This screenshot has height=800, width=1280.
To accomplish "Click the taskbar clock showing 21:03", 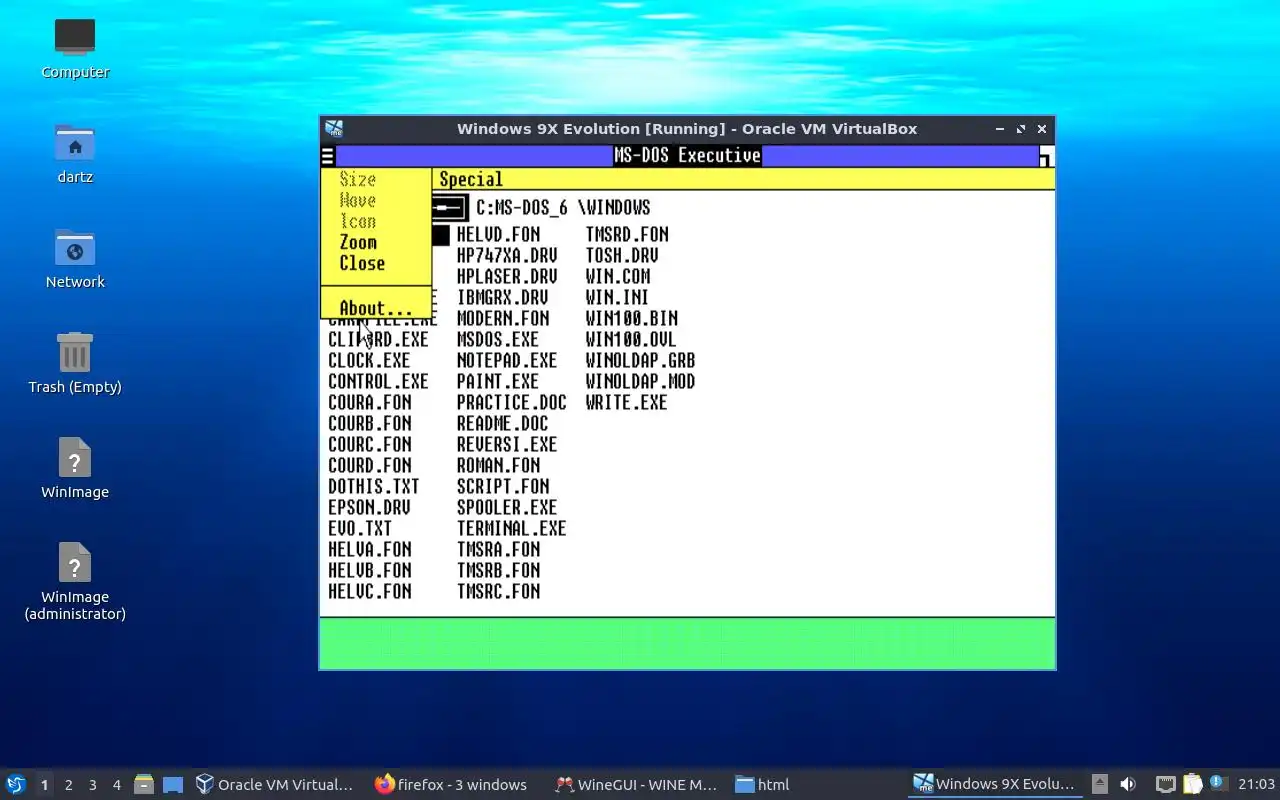I will 1256,784.
